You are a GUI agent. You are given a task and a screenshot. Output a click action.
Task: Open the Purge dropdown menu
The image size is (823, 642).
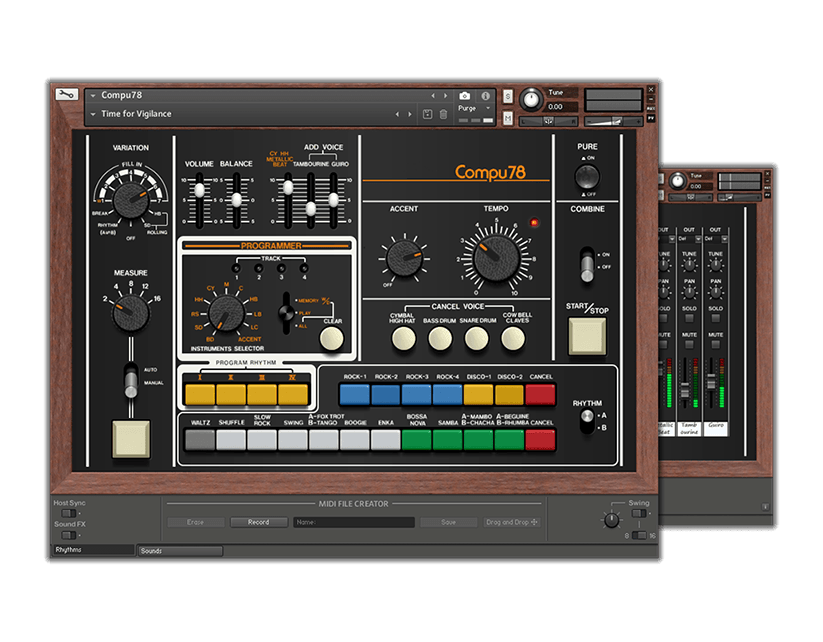pyautogui.click(x=473, y=108)
